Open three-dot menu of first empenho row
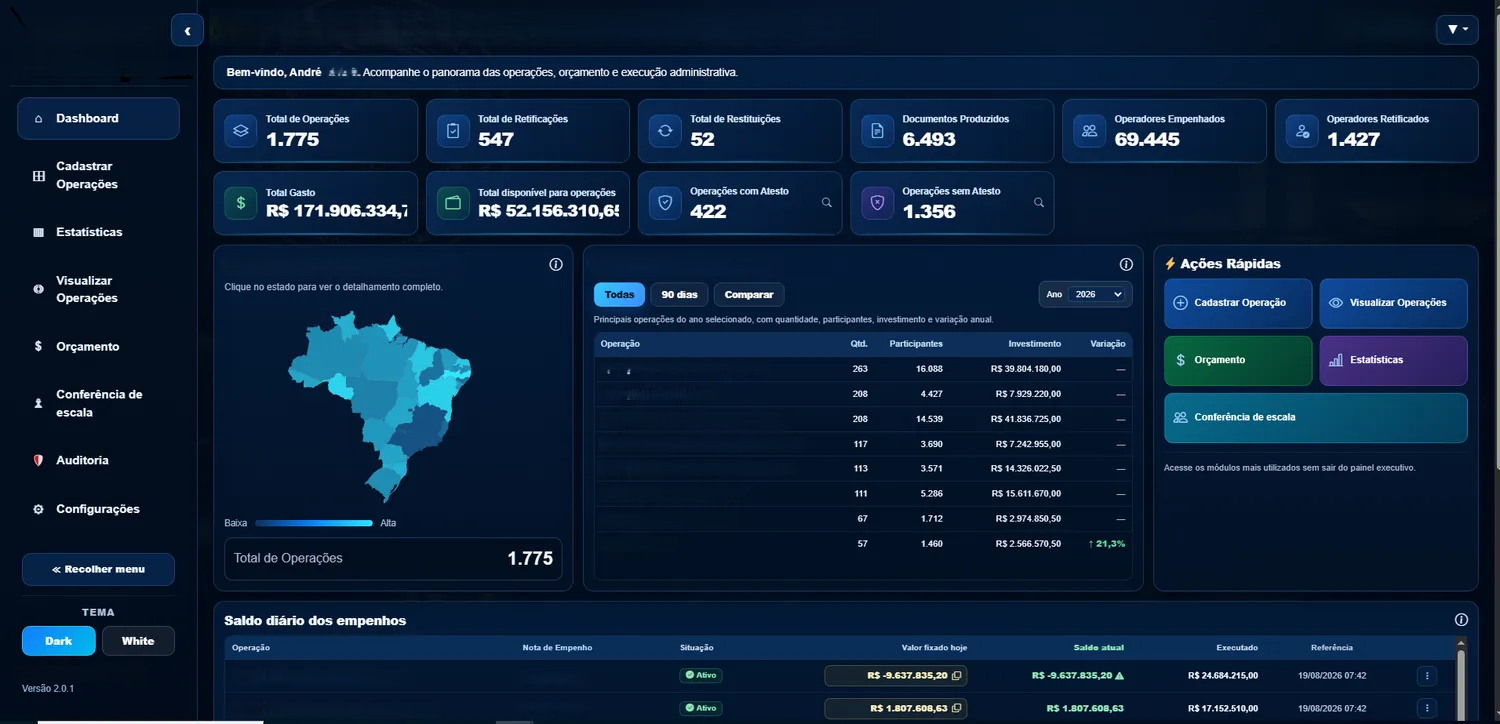Viewport: 1500px width, 724px height. 1426,676
